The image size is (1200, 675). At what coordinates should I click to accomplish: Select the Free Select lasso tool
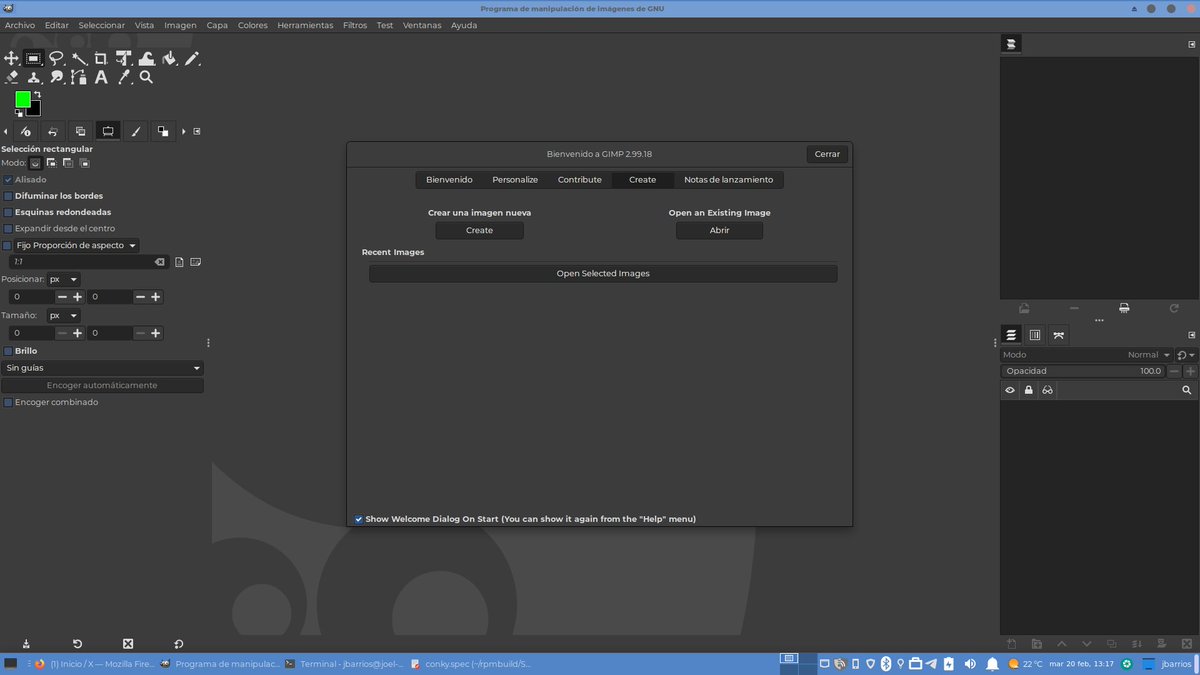click(56, 59)
